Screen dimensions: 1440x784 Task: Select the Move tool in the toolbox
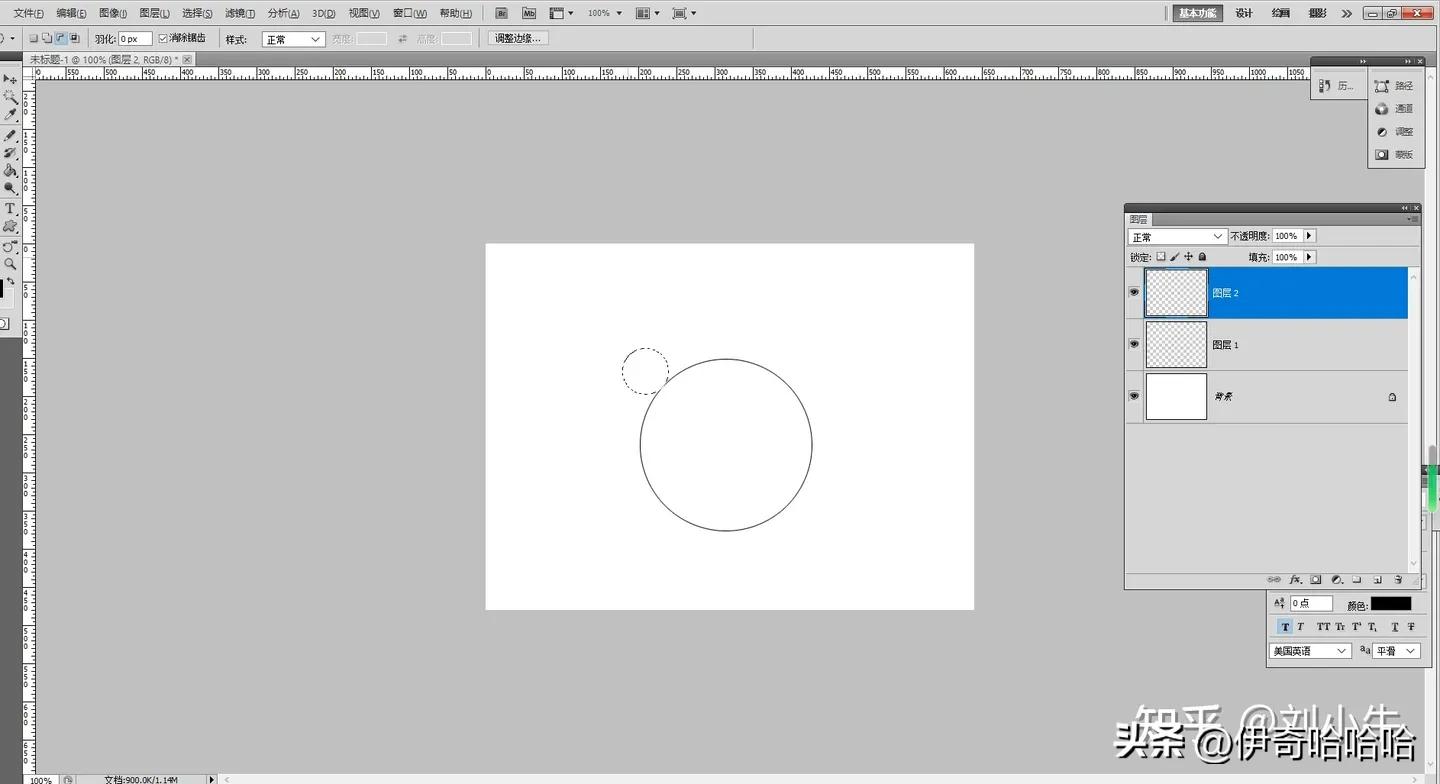click(10, 79)
